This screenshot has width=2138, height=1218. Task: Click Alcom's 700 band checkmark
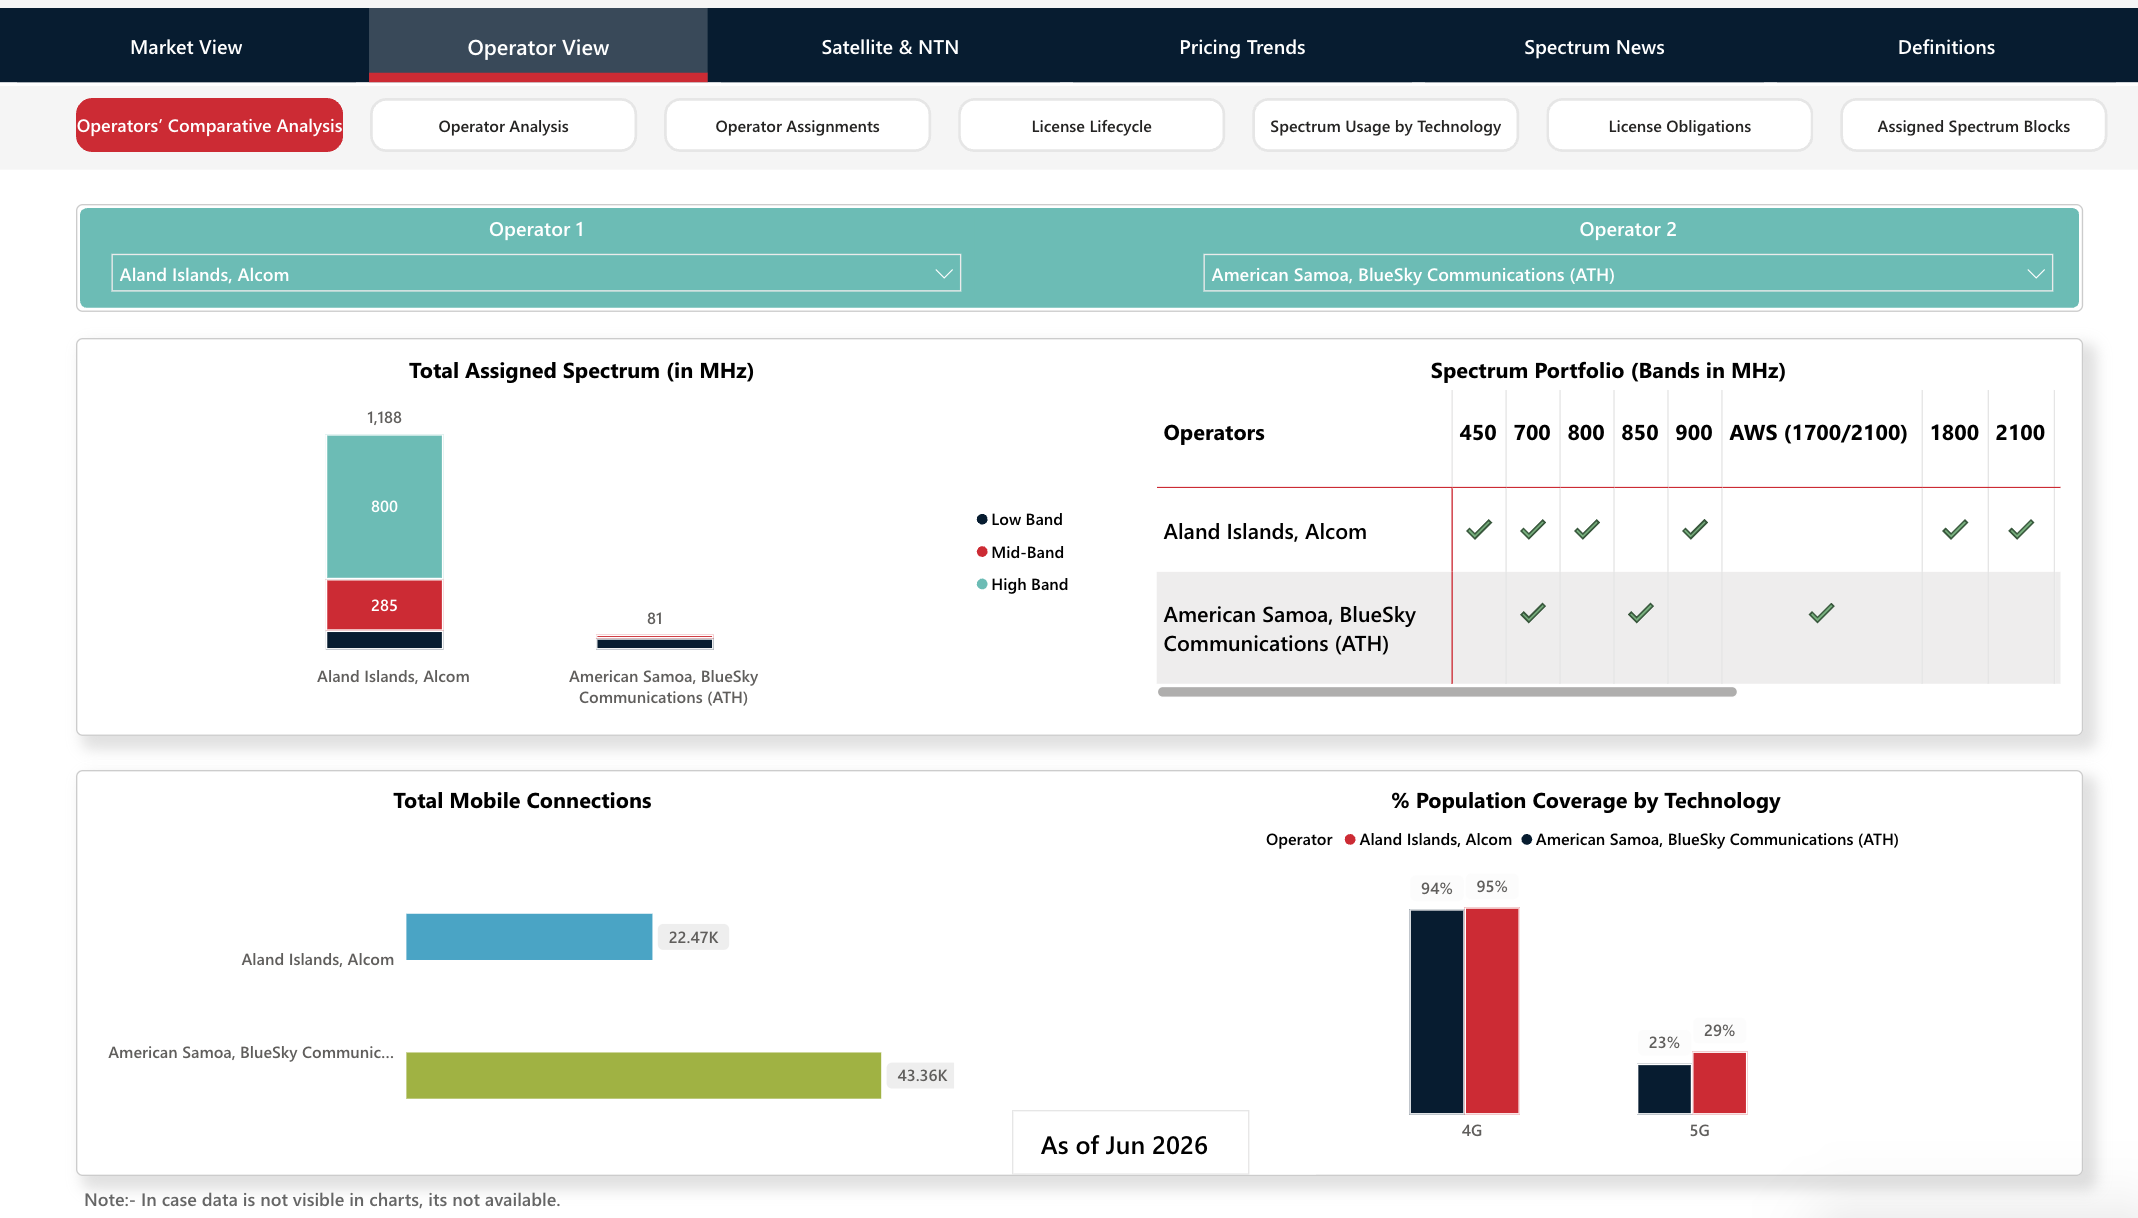tap(1532, 530)
